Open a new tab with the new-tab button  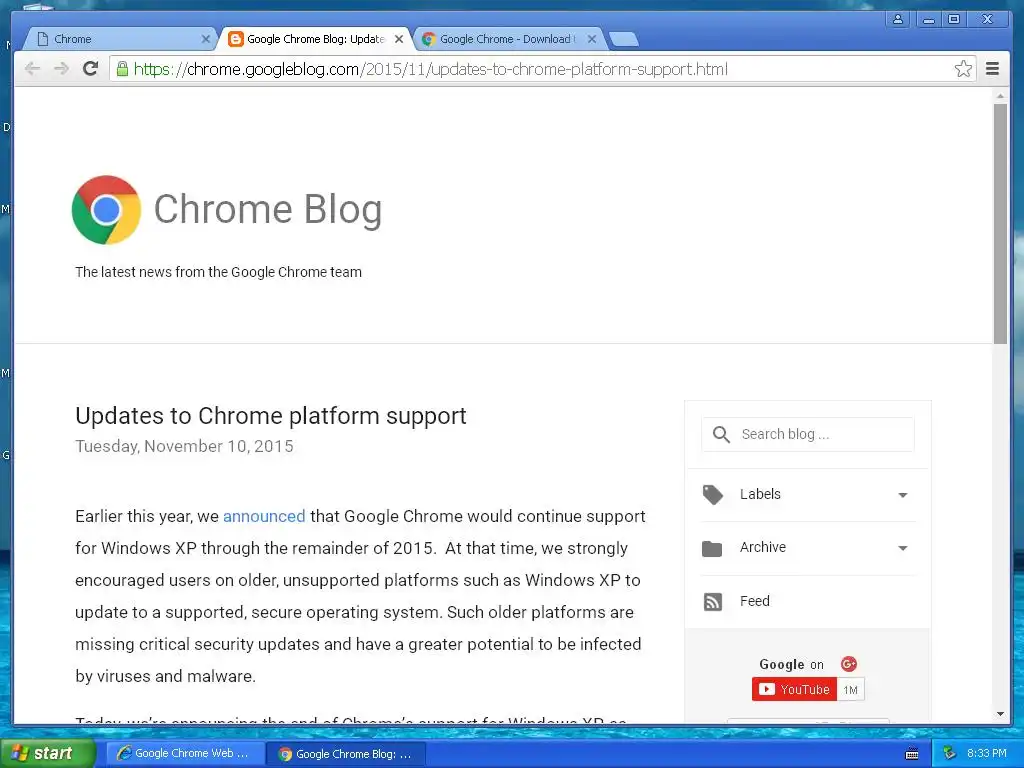[x=624, y=39]
